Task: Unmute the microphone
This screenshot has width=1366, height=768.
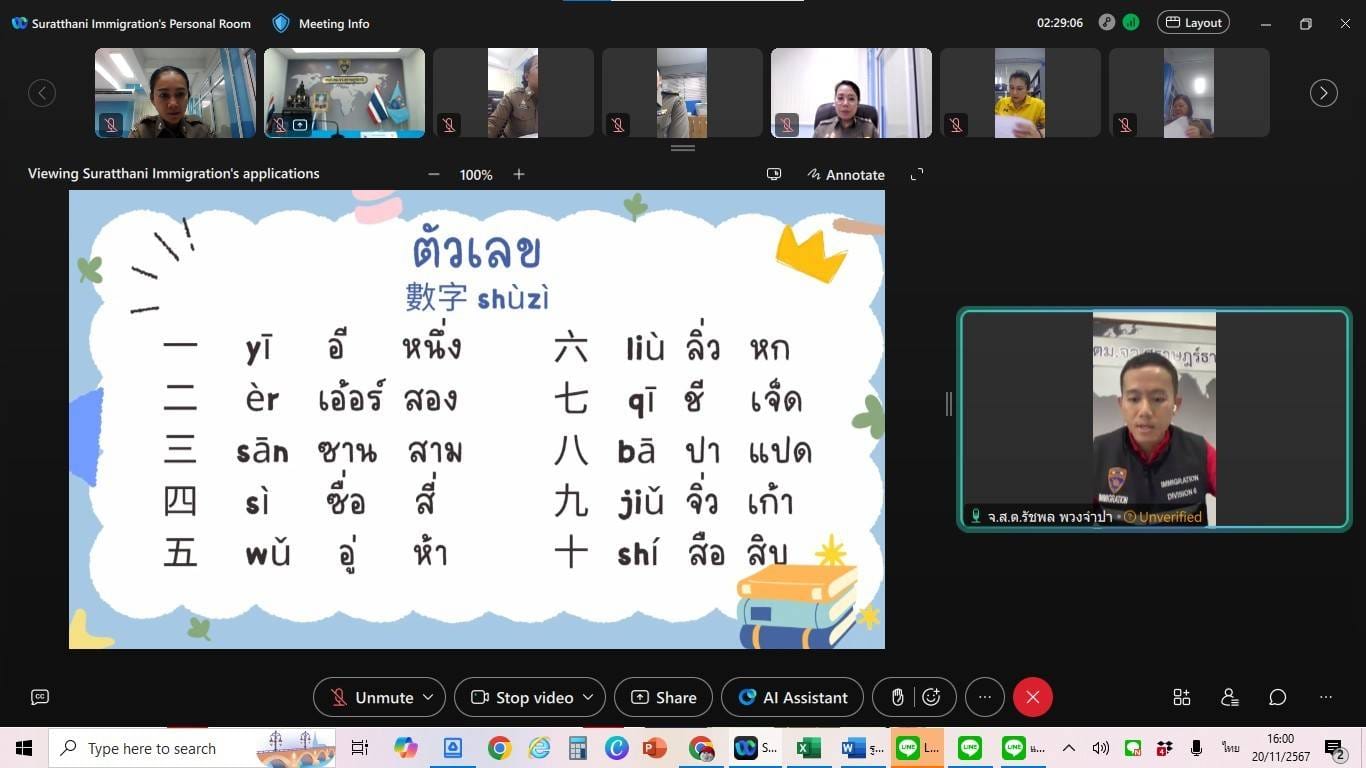Action: pyautogui.click(x=372, y=697)
